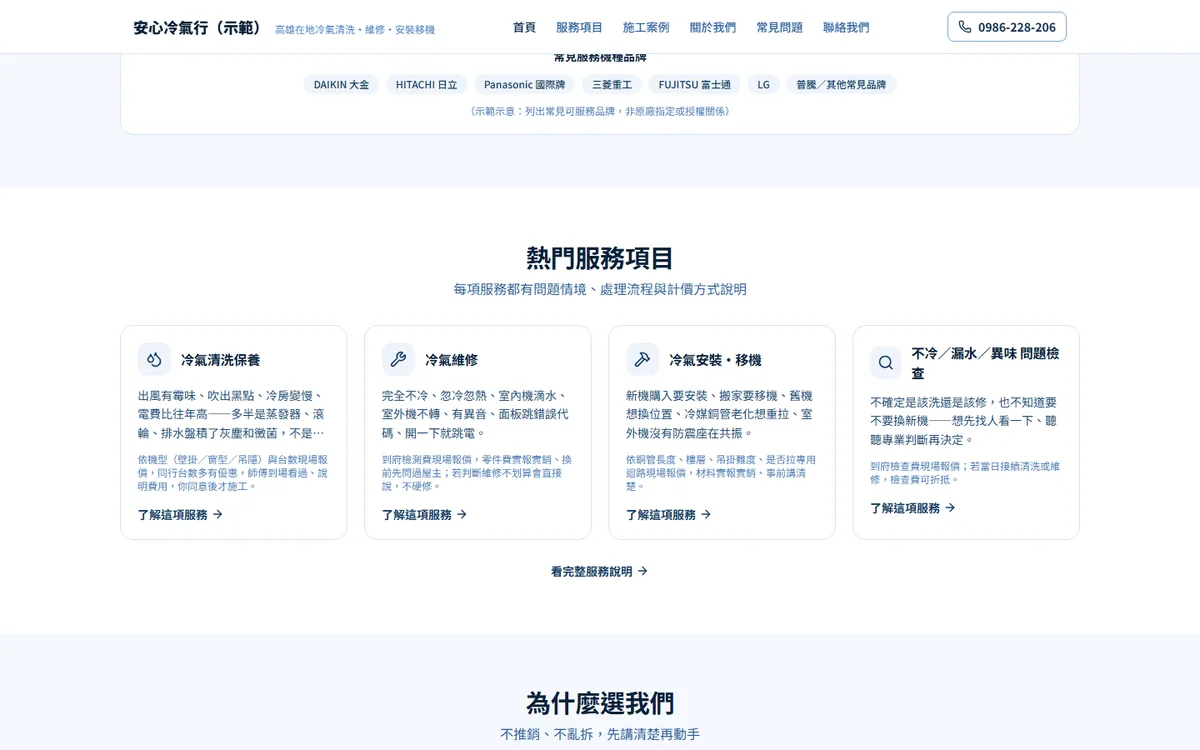Select the Panasonic 國際牌 brand chip
The image size is (1200, 750).
point(524,84)
